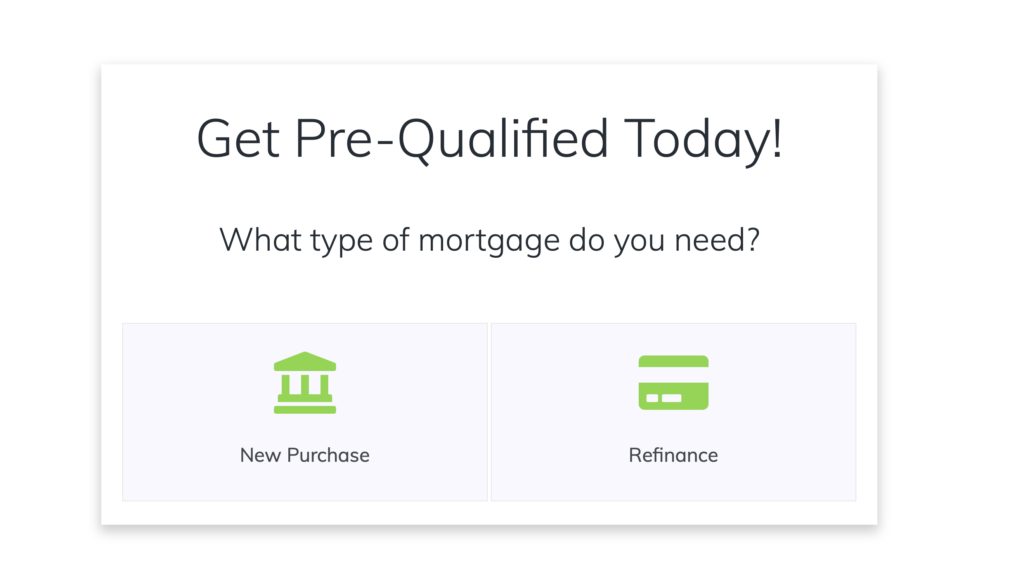Click empty space below the New Purchase label
This screenshot has height=586, width=1024.
pos(304,483)
